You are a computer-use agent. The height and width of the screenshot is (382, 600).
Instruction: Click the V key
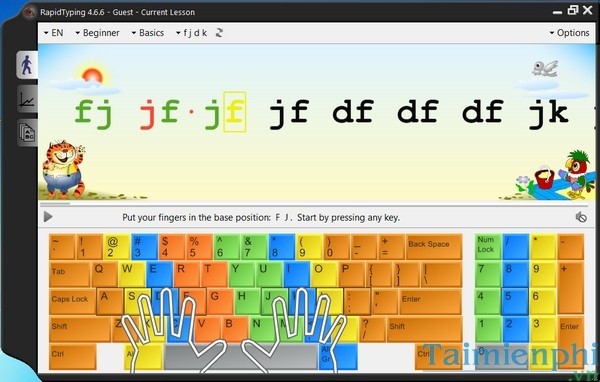207,329
